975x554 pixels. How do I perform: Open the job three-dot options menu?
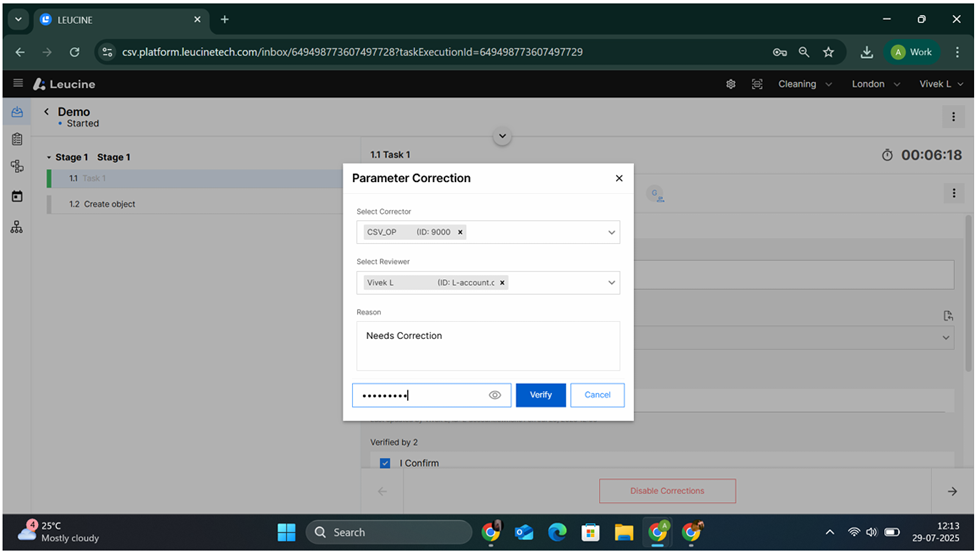tap(953, 117)
